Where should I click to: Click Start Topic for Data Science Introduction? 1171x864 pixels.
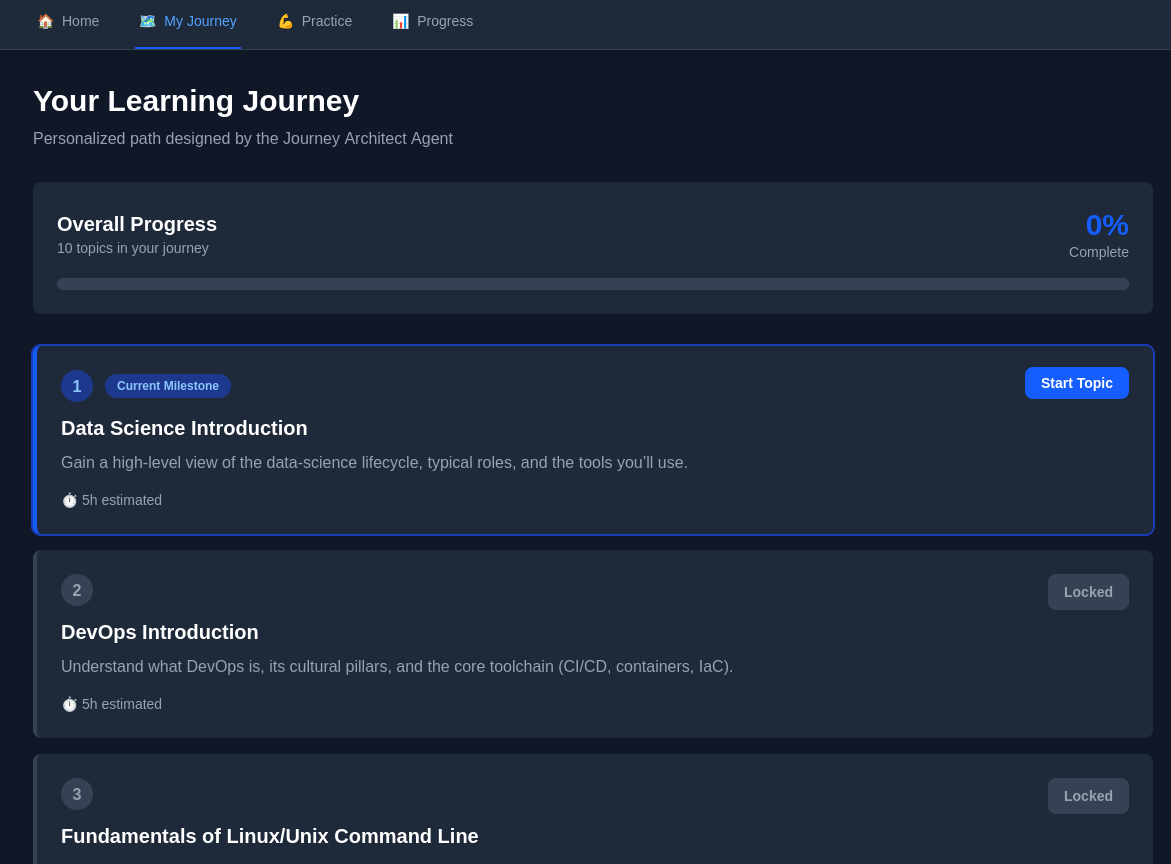pyautogui.click(x=1076, y=383)
